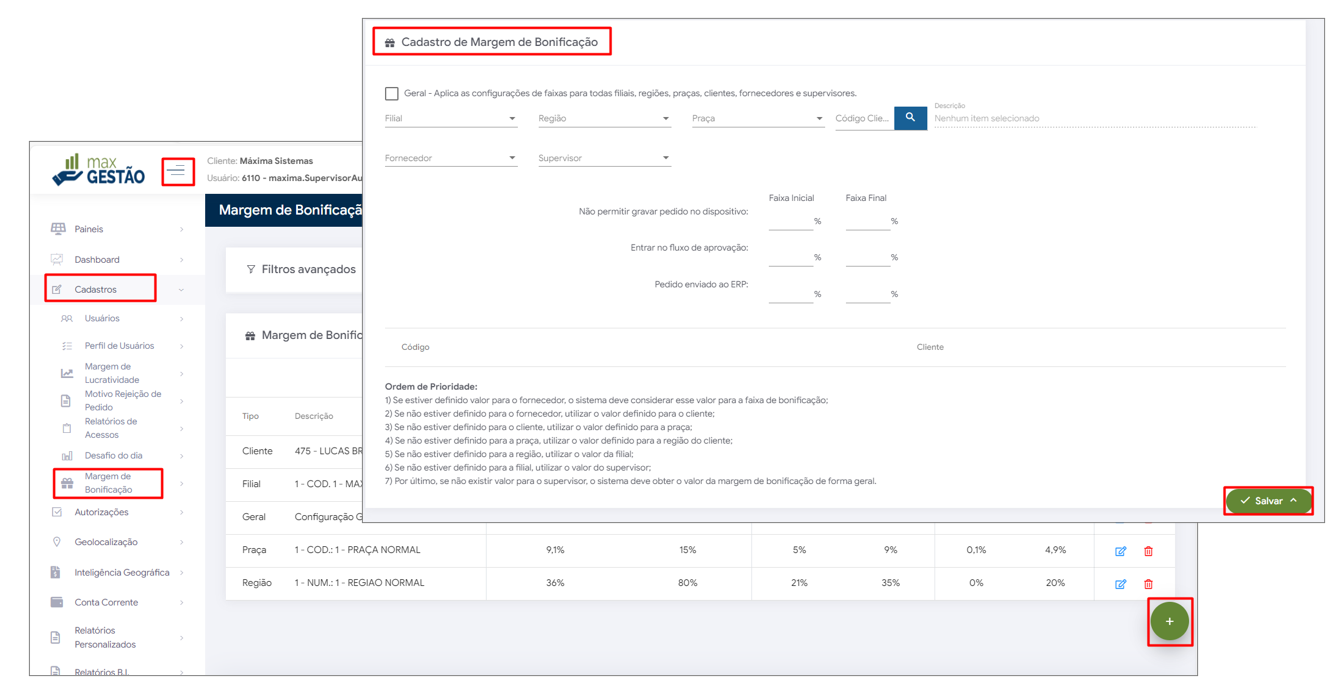Click the Tipo column header
Screen dimensions: 1339x688
point(250,416)
